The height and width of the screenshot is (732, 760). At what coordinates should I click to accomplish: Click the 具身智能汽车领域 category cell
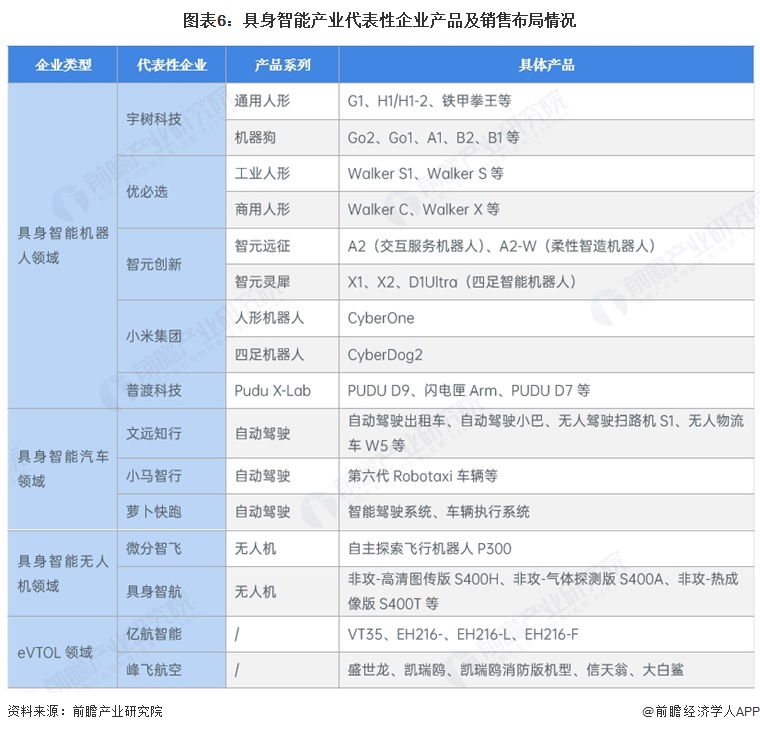click(x=63, y=469)
